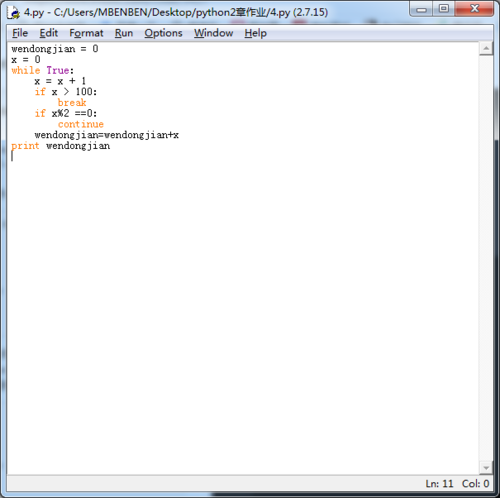
Task: Click the 'while' keyword
Action: [26, 70]
